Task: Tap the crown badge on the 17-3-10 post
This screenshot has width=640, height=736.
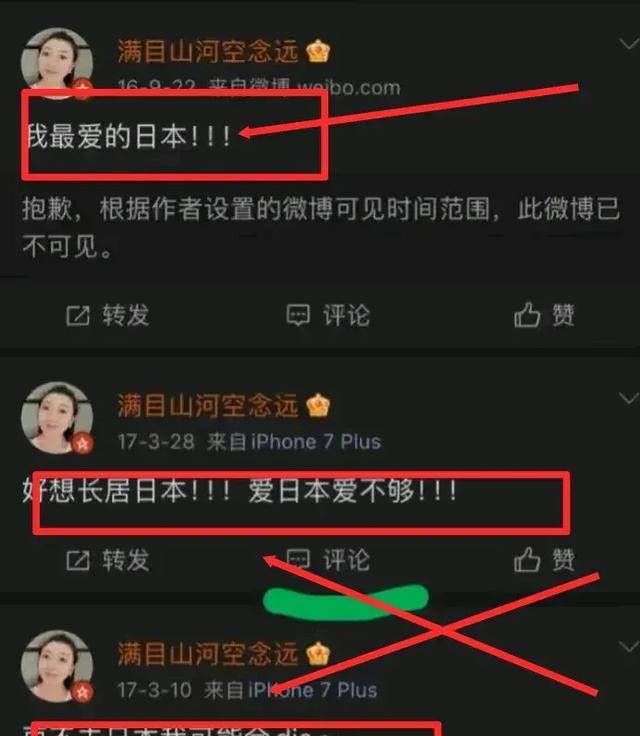Action: 318,653
